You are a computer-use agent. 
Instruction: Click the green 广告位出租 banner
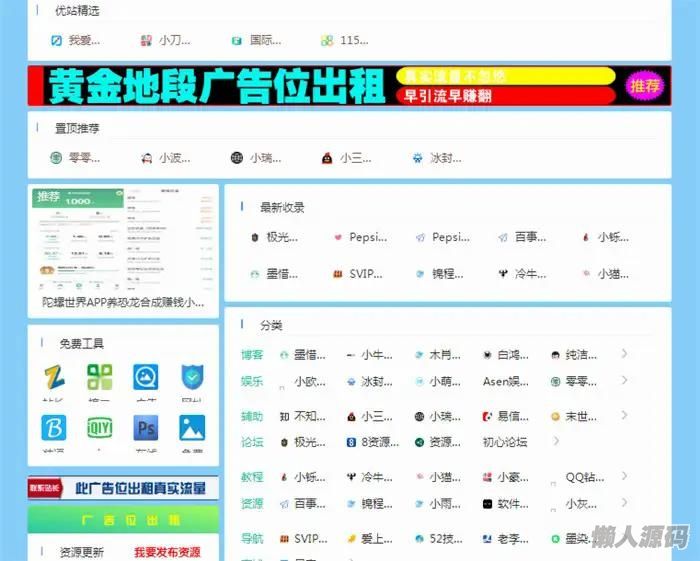pyautogui.click(x=123, y=520)
